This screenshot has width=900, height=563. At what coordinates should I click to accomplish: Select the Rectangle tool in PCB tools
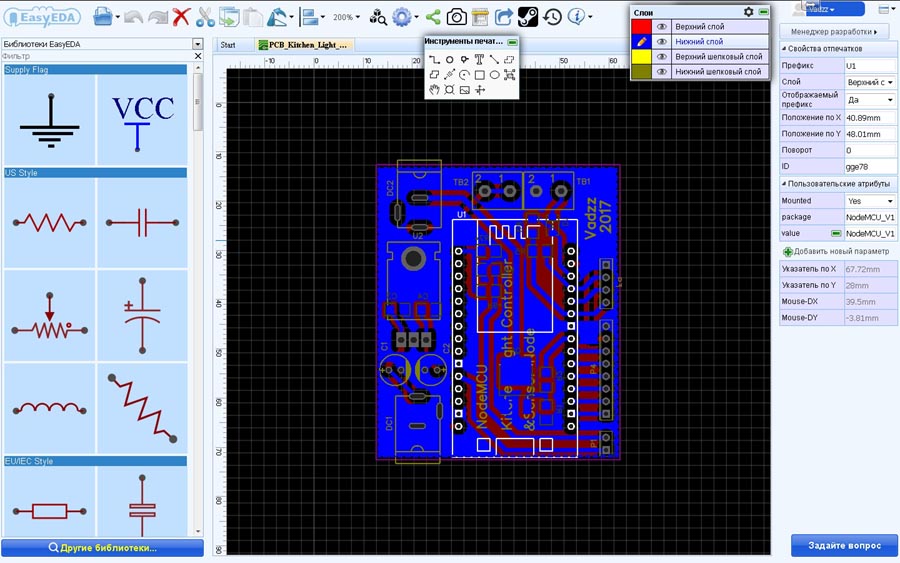pyautogui.click(x=479, y=75)
